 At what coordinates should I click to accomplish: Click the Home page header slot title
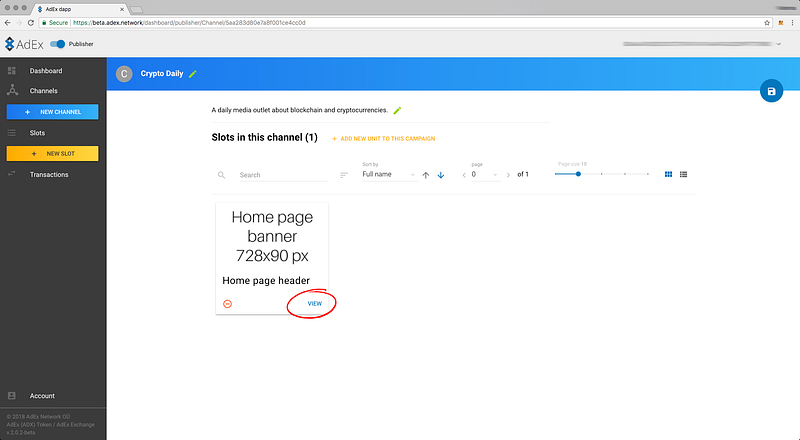point(266,281)
